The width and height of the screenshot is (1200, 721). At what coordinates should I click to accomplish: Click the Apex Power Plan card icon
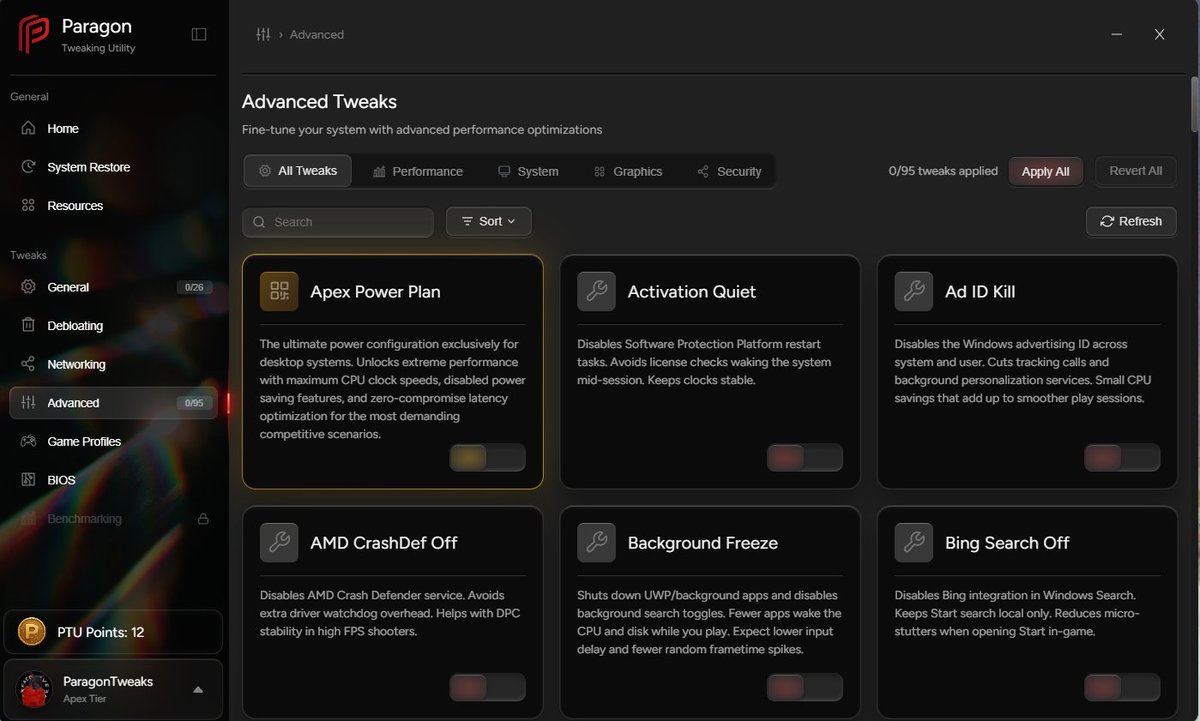(279, 291)
